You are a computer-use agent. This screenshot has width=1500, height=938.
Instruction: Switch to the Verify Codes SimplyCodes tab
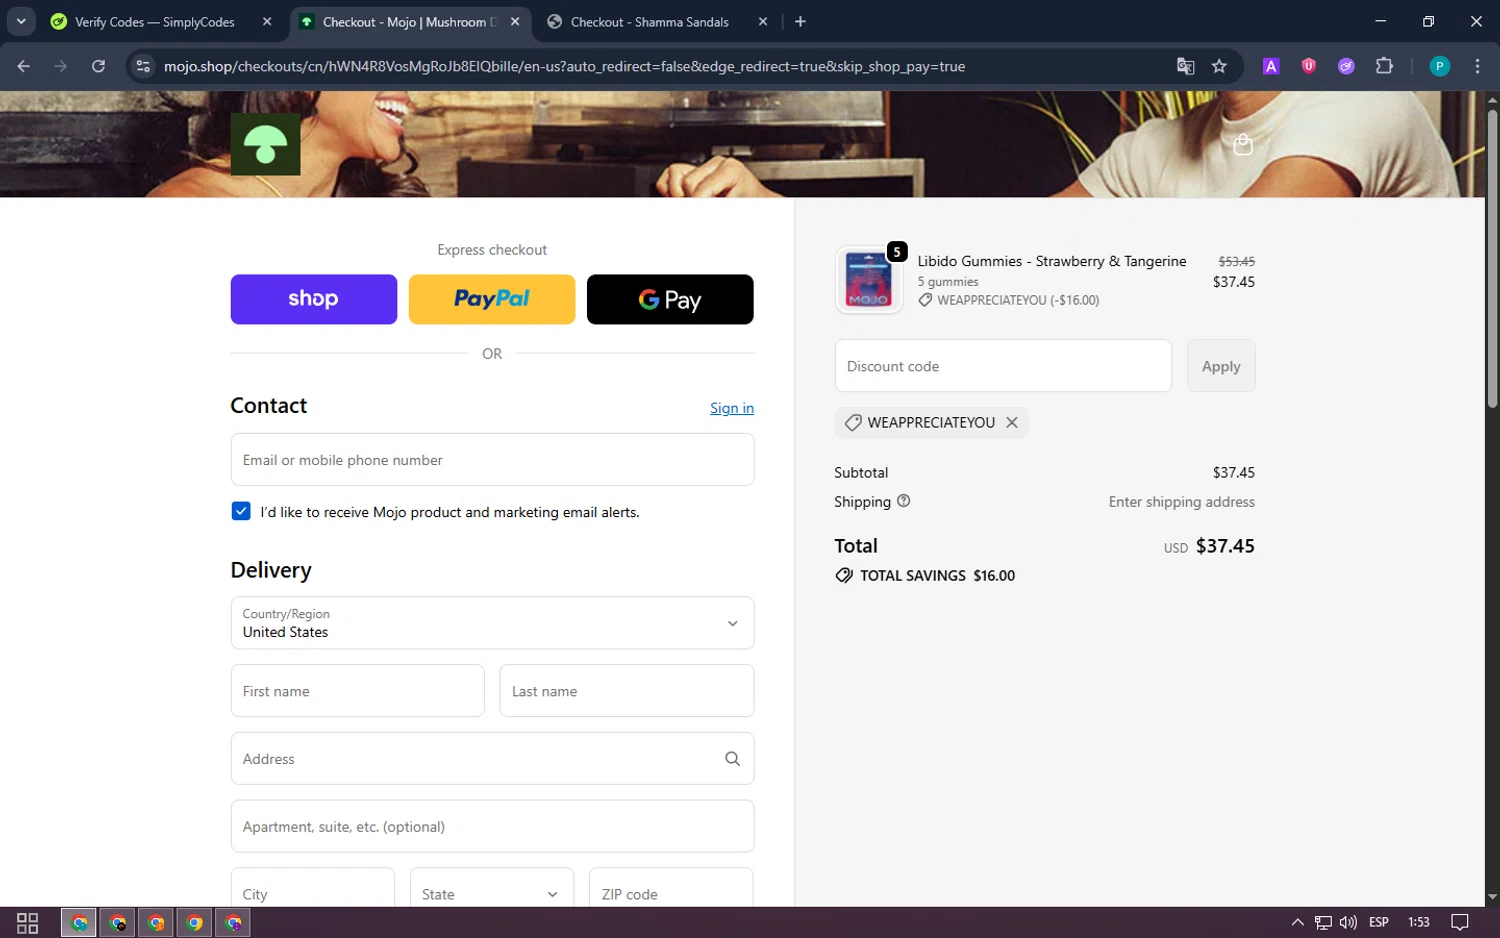pyautogui.click(x=155, y=22)
